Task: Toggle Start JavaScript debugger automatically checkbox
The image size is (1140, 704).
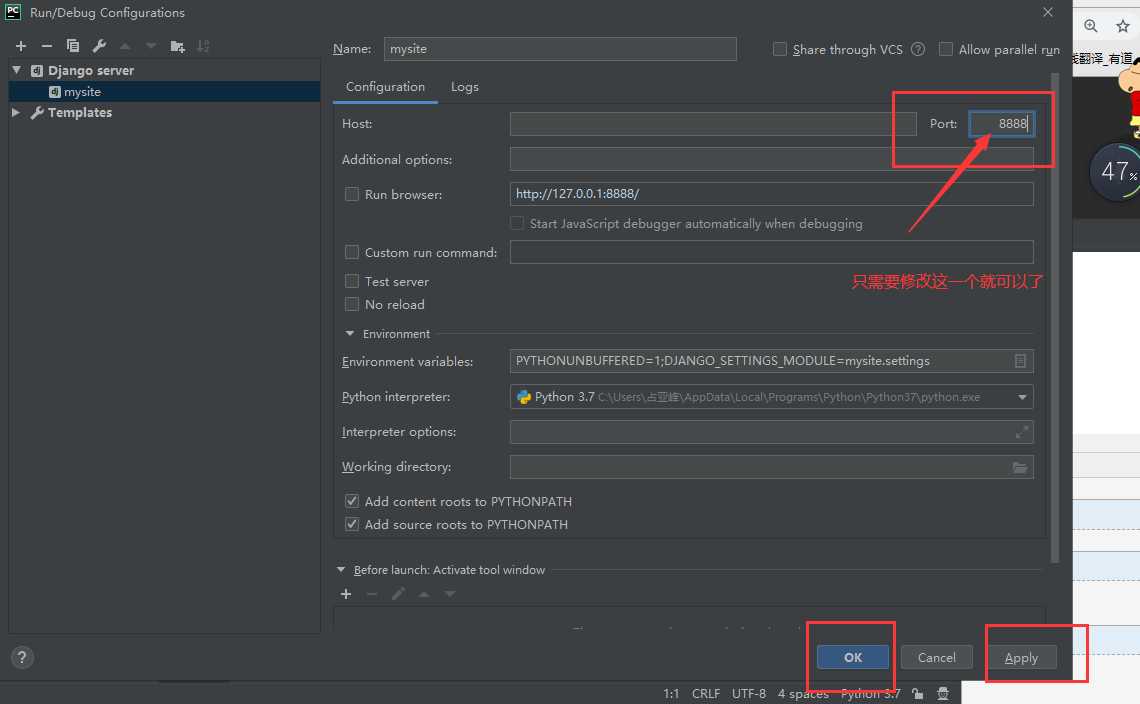Action: (x=517, y=223)
